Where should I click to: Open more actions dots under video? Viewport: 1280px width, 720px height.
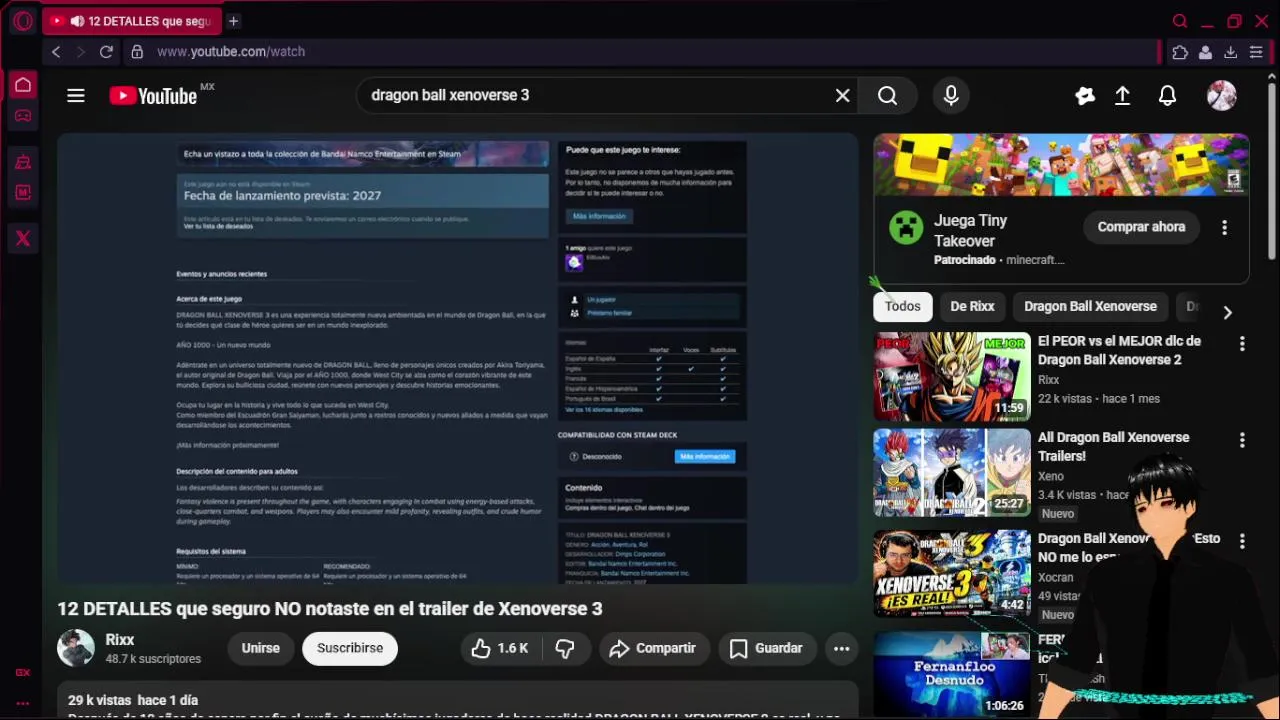tap(842, 648)
